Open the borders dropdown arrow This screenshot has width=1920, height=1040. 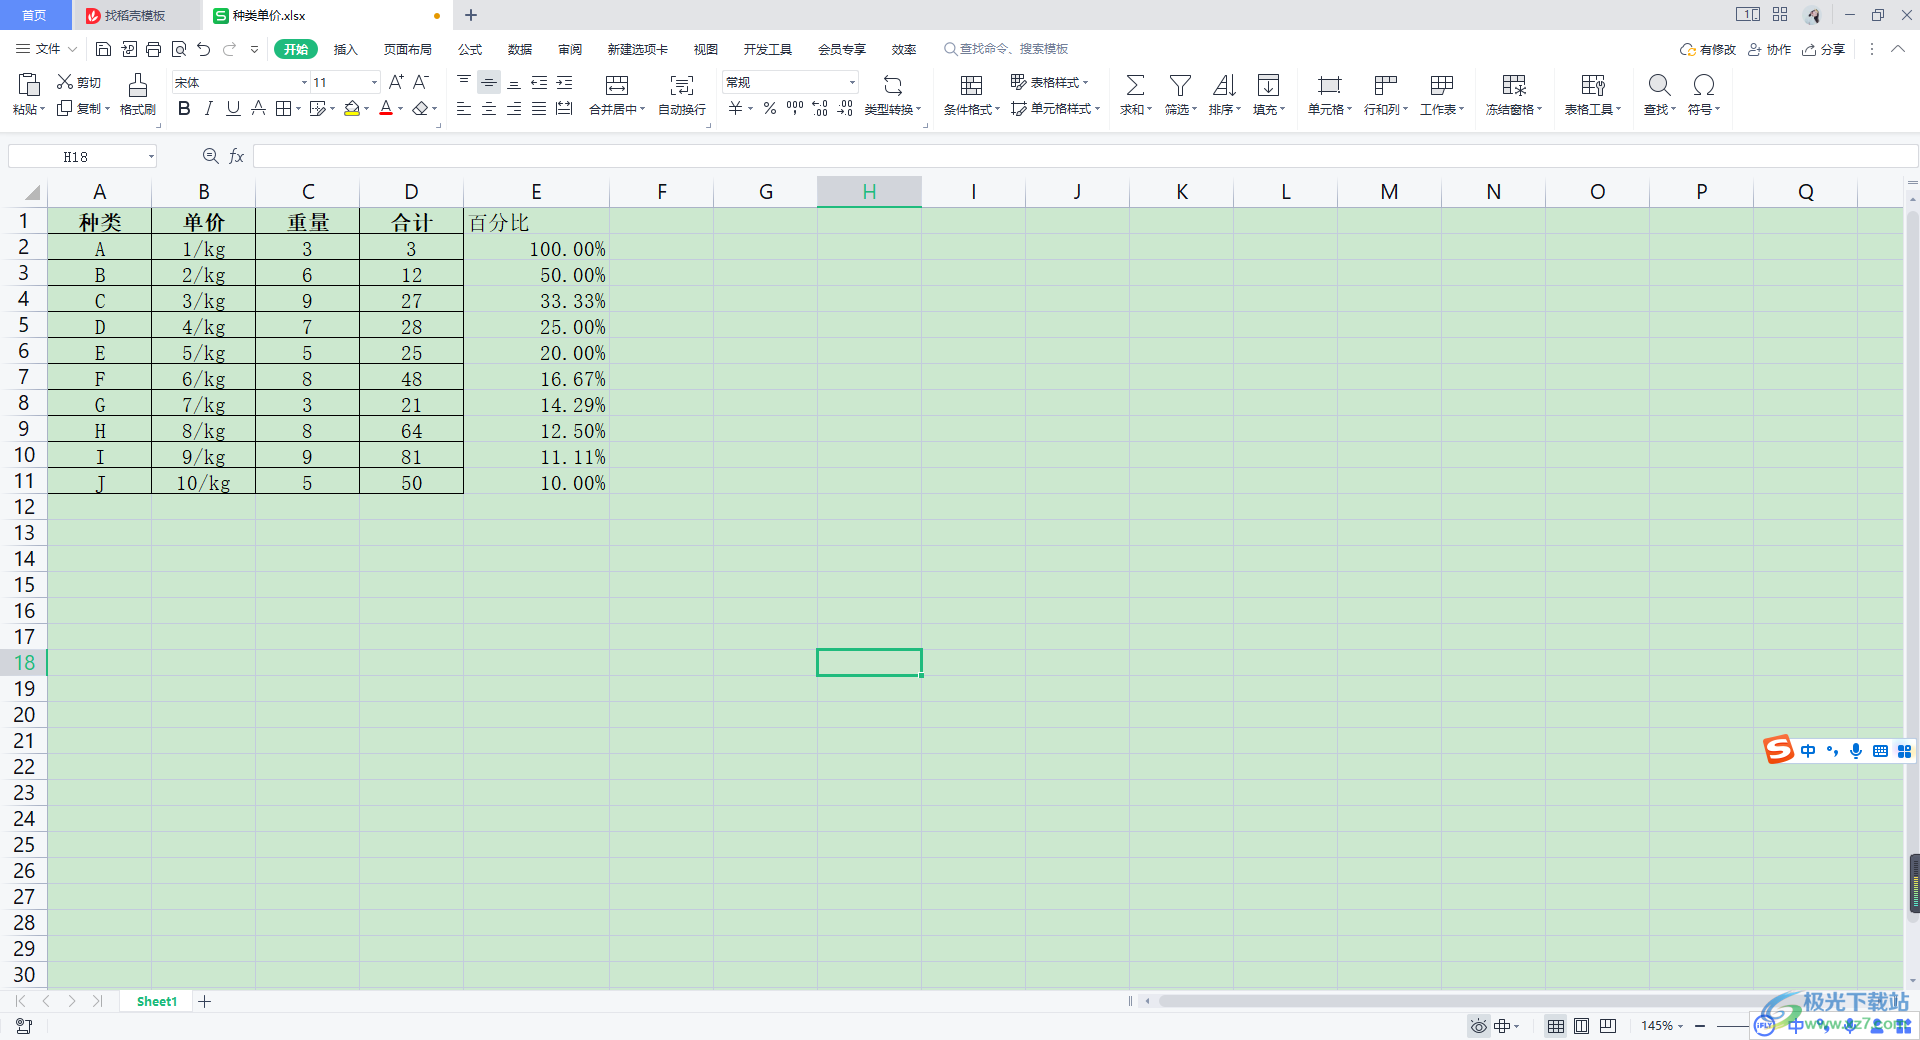point(298,108)
